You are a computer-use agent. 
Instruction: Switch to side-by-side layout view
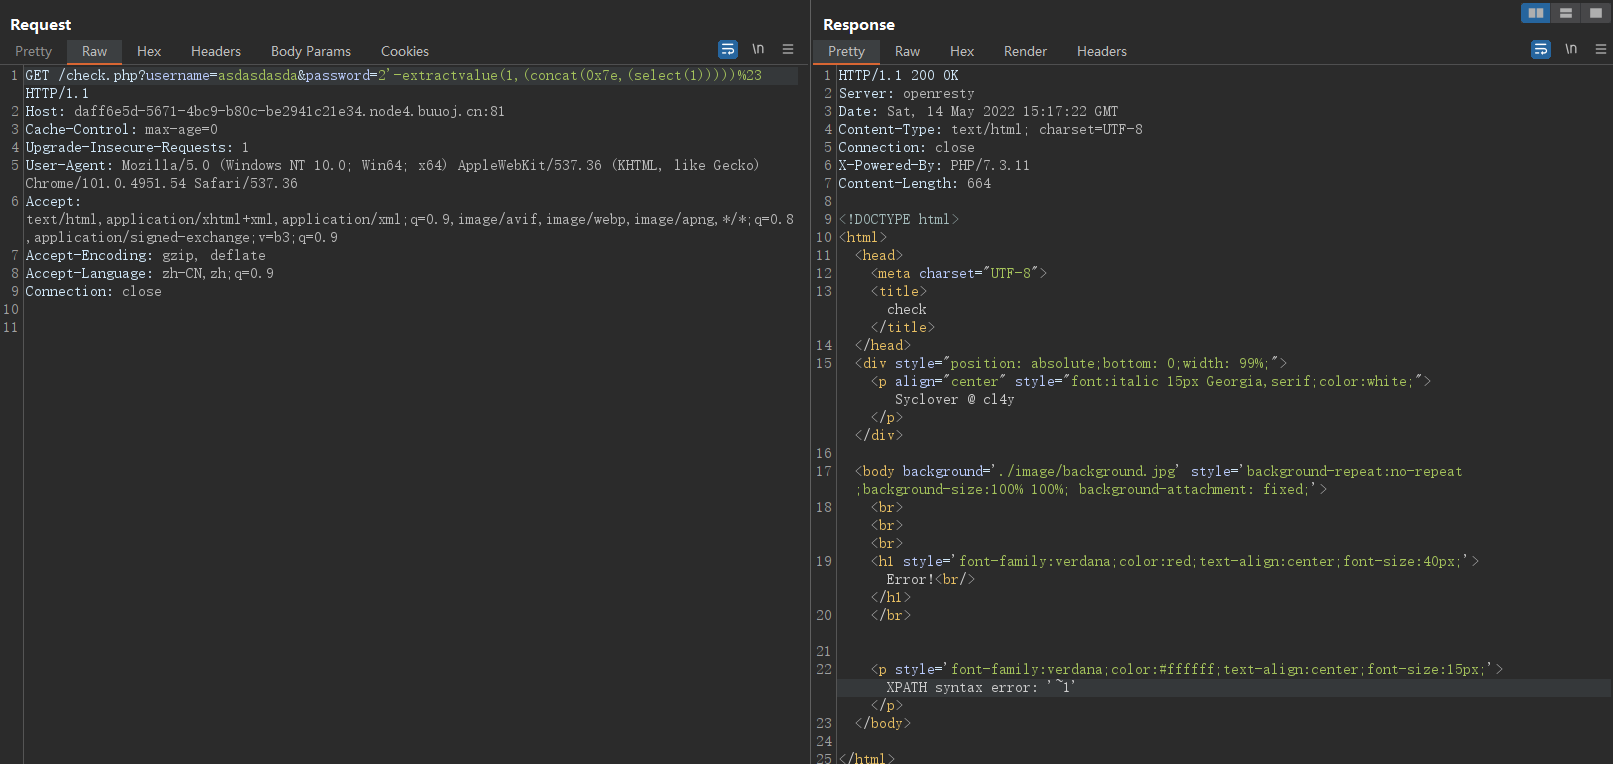1536,13
